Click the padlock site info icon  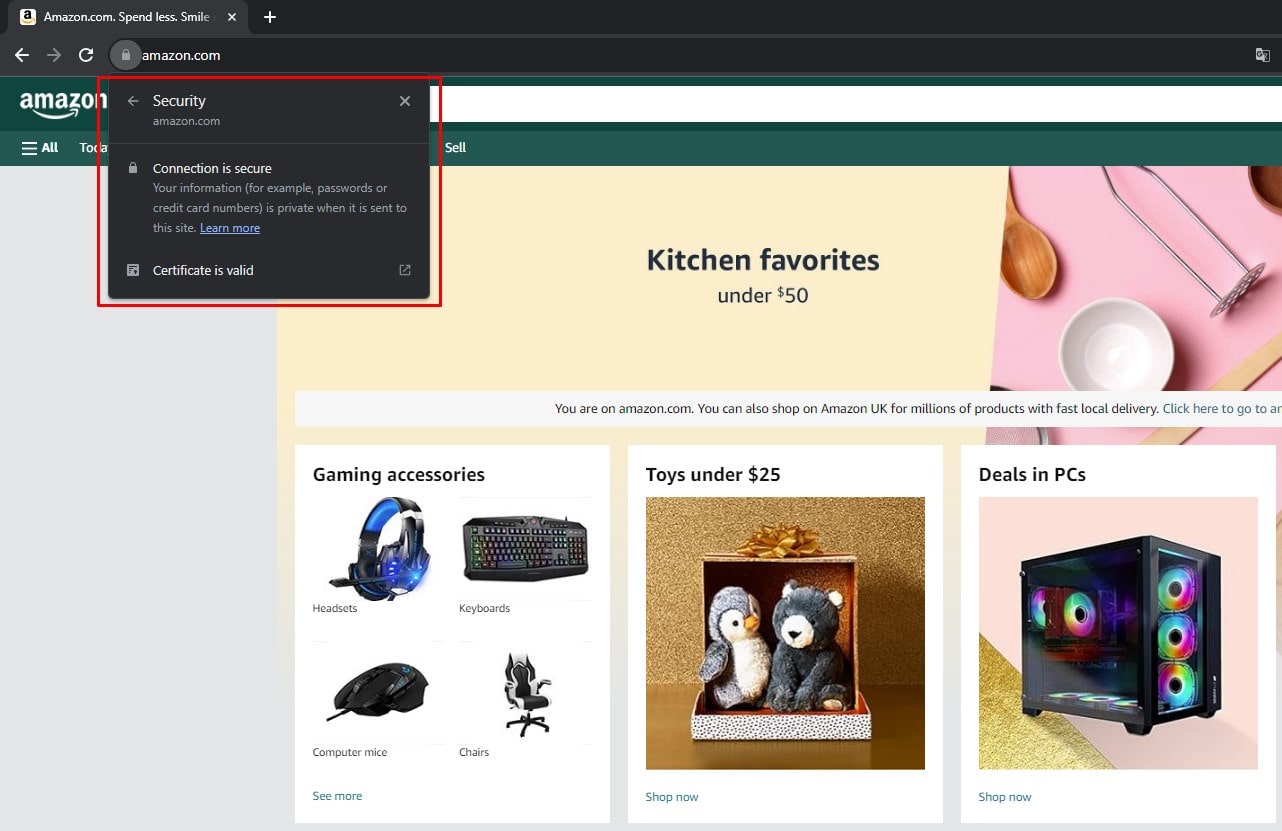pos(126,55)
